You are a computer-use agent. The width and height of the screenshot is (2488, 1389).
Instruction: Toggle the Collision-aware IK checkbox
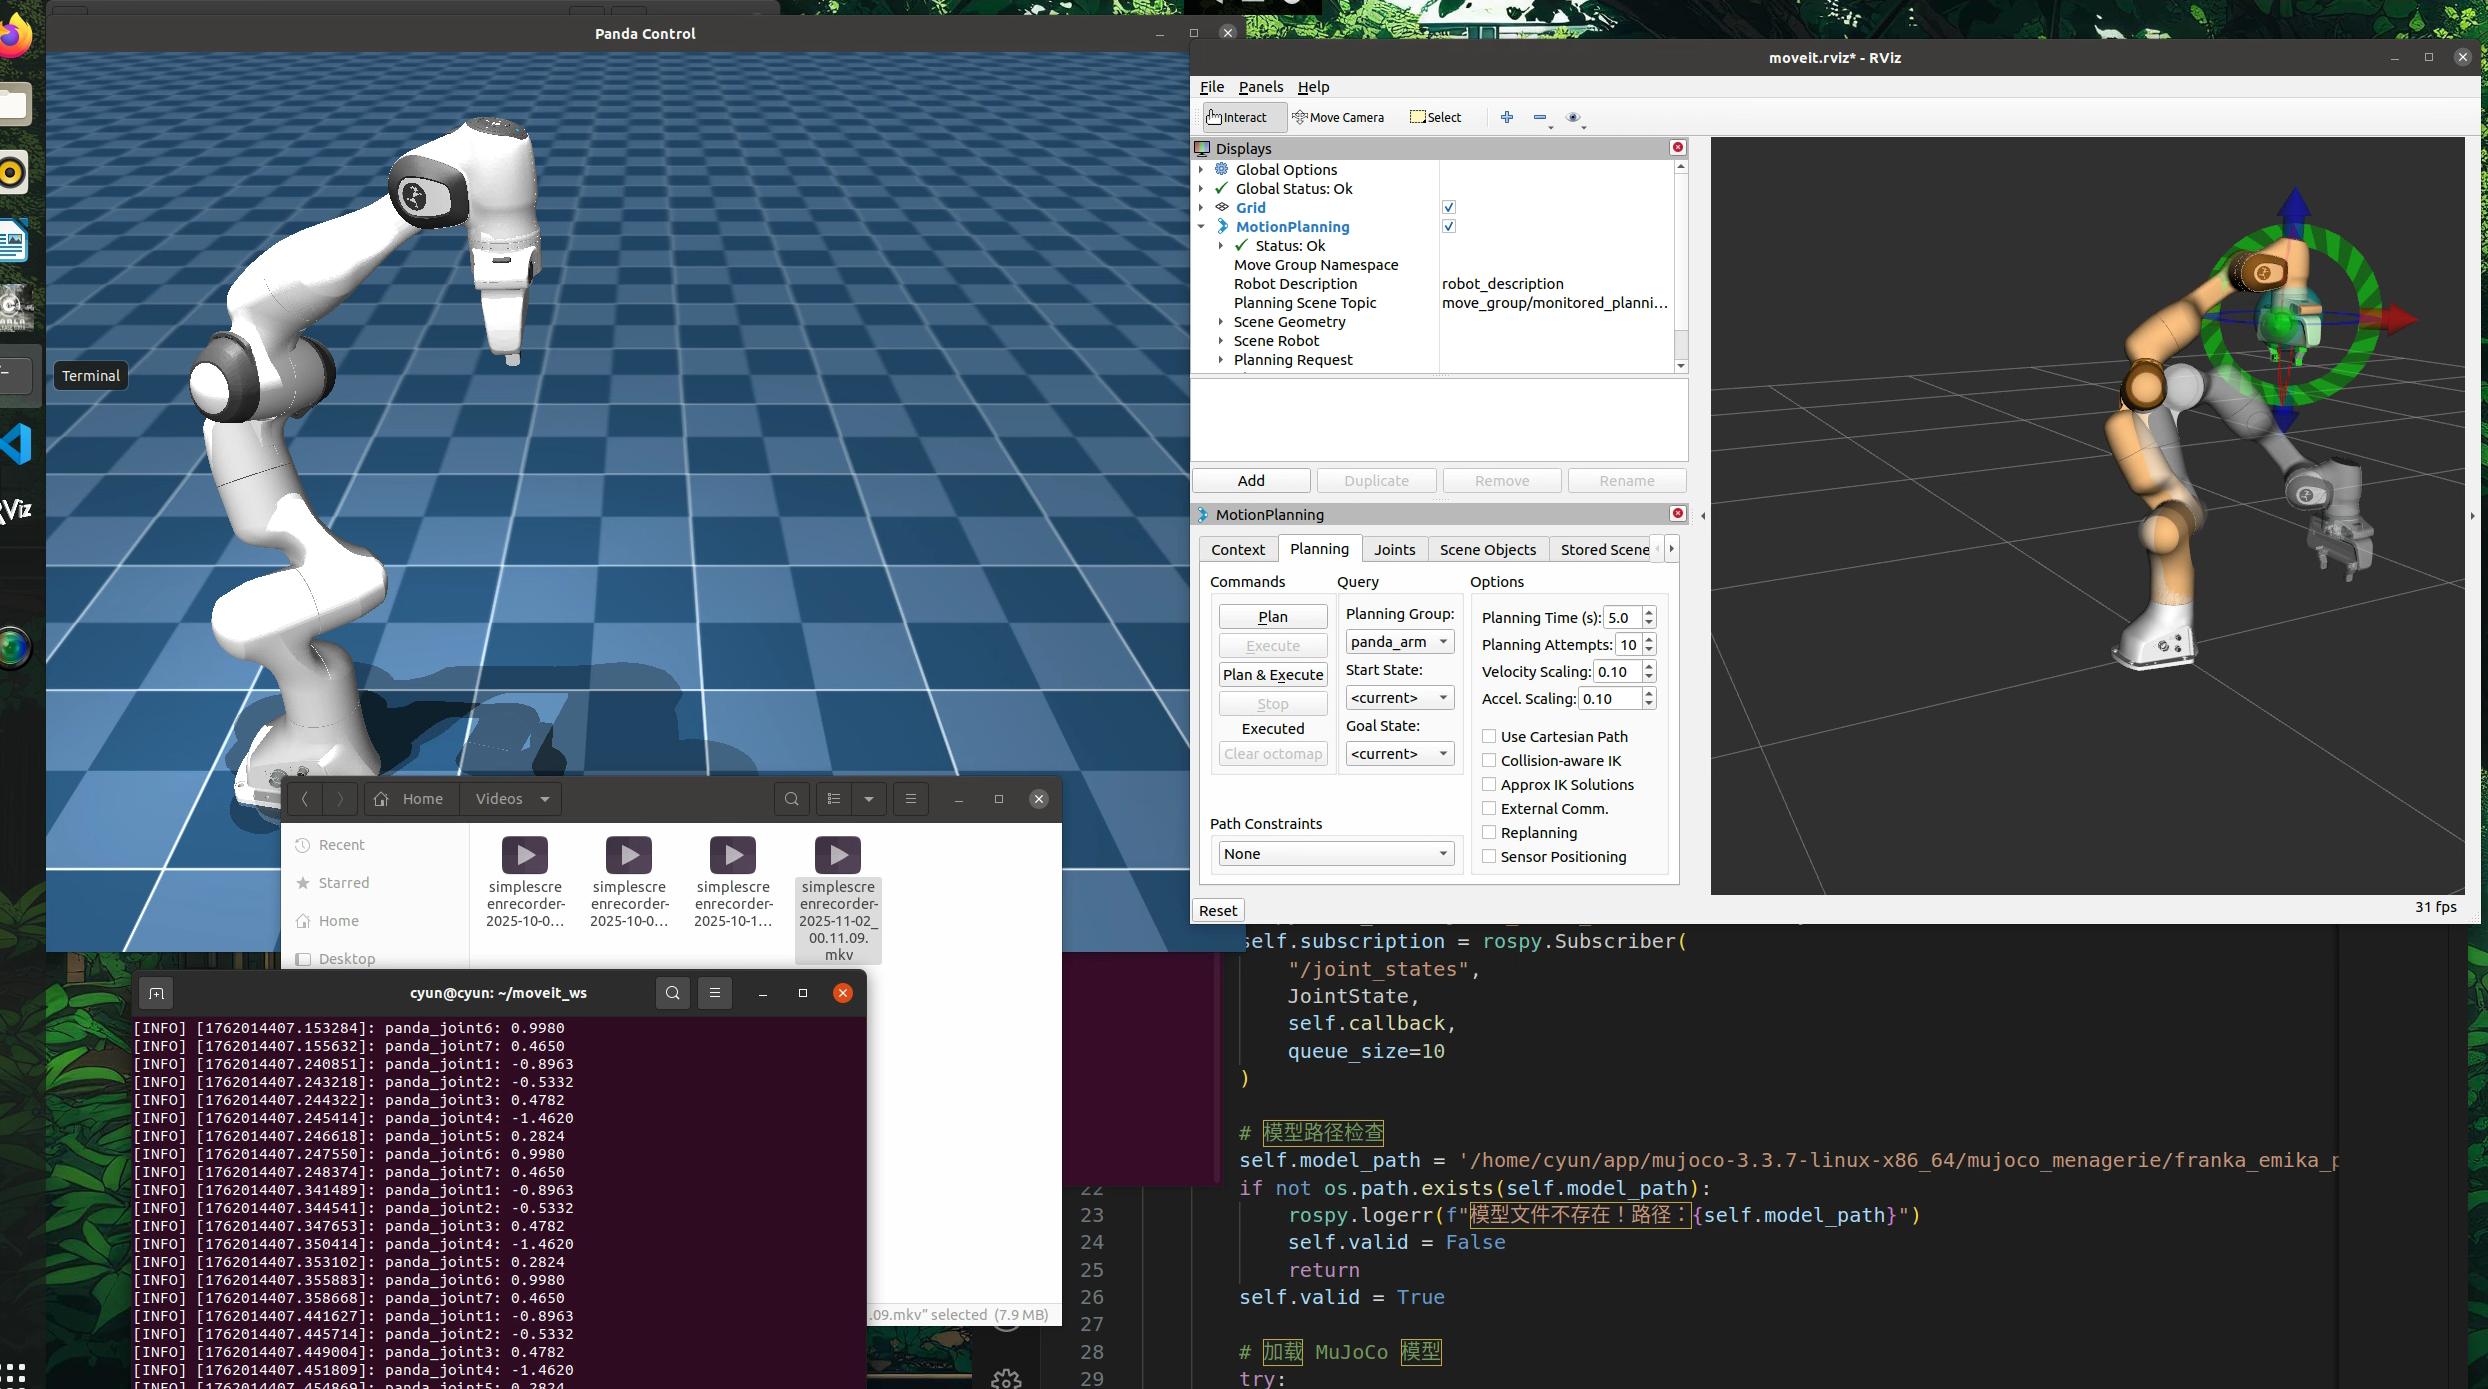[x=1489, y=760]
